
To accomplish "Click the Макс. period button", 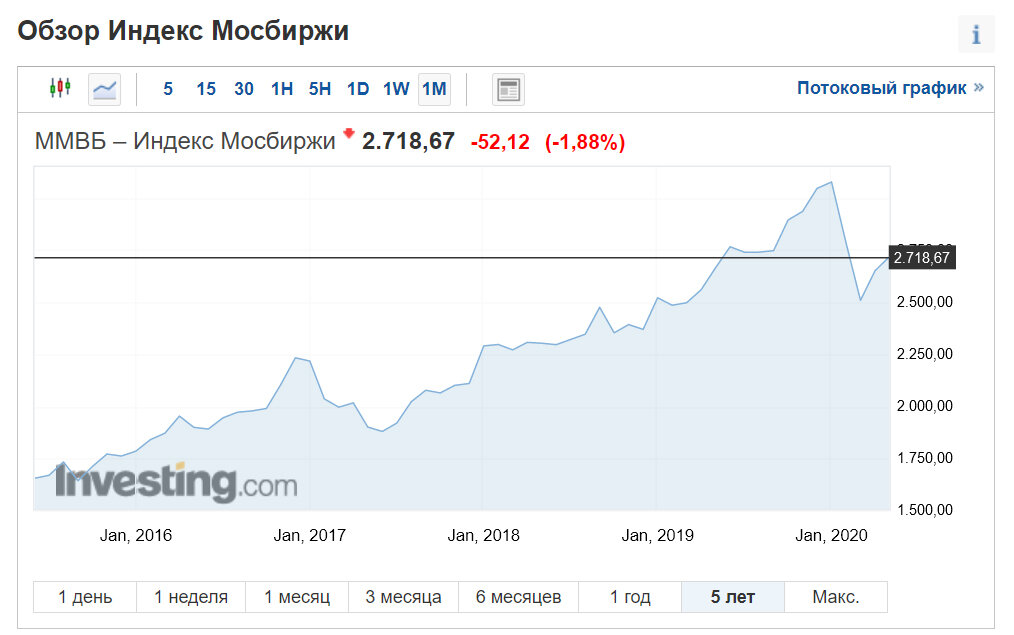I will pos(835,596).
